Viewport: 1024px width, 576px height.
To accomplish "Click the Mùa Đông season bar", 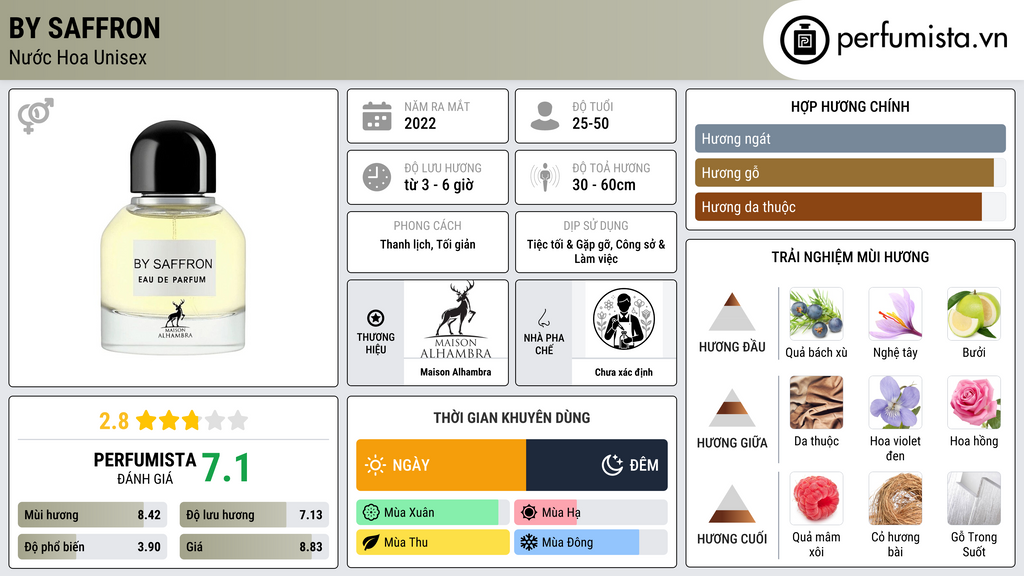I will click(591, 542).
